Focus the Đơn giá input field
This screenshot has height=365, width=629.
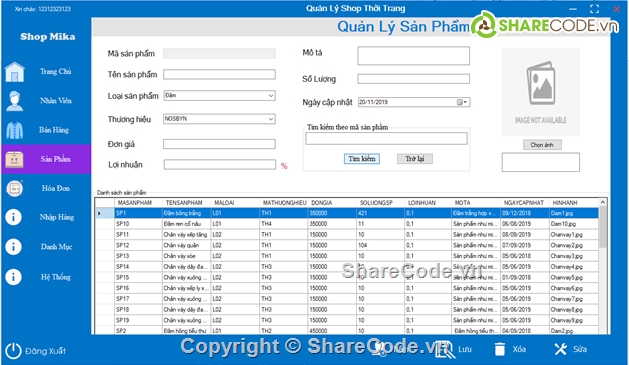(219, 144)
